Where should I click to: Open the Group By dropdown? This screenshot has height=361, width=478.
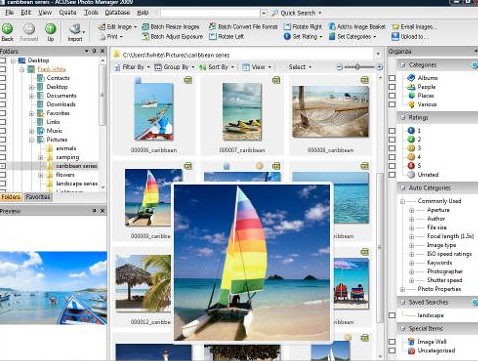175,67
